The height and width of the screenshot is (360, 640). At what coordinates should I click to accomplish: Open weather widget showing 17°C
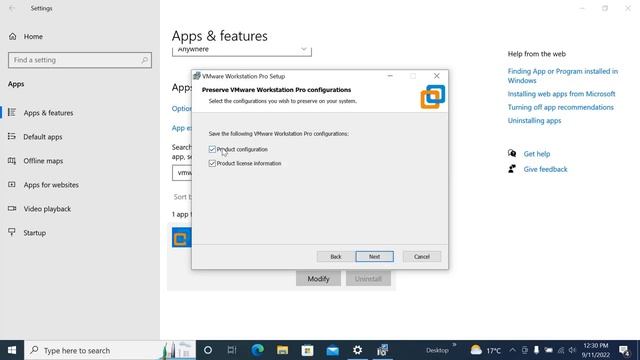pyautogui.click(x=485, y=350)
